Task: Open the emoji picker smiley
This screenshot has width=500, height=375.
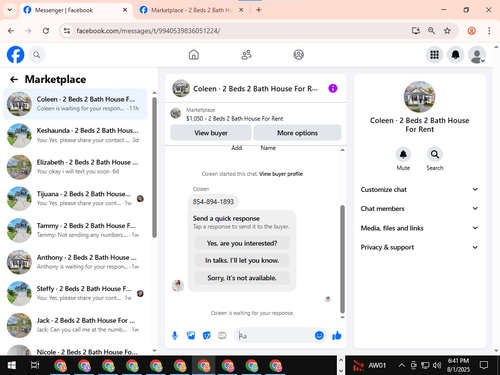Action: coord(319,335)
